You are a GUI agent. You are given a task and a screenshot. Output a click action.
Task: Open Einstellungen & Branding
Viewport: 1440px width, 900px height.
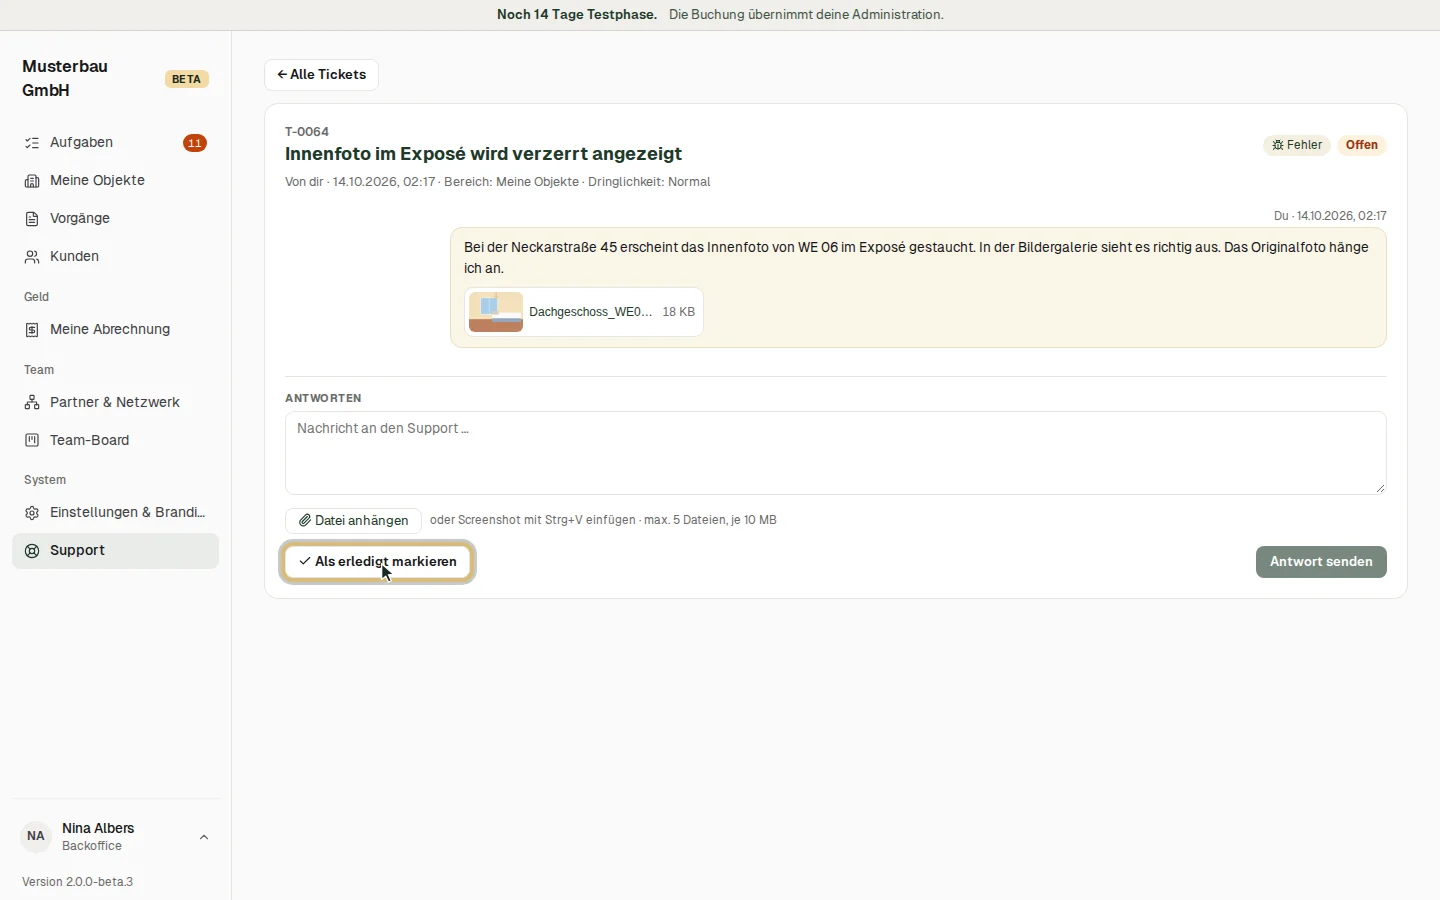pyautogui.click(x=115, y=513)
